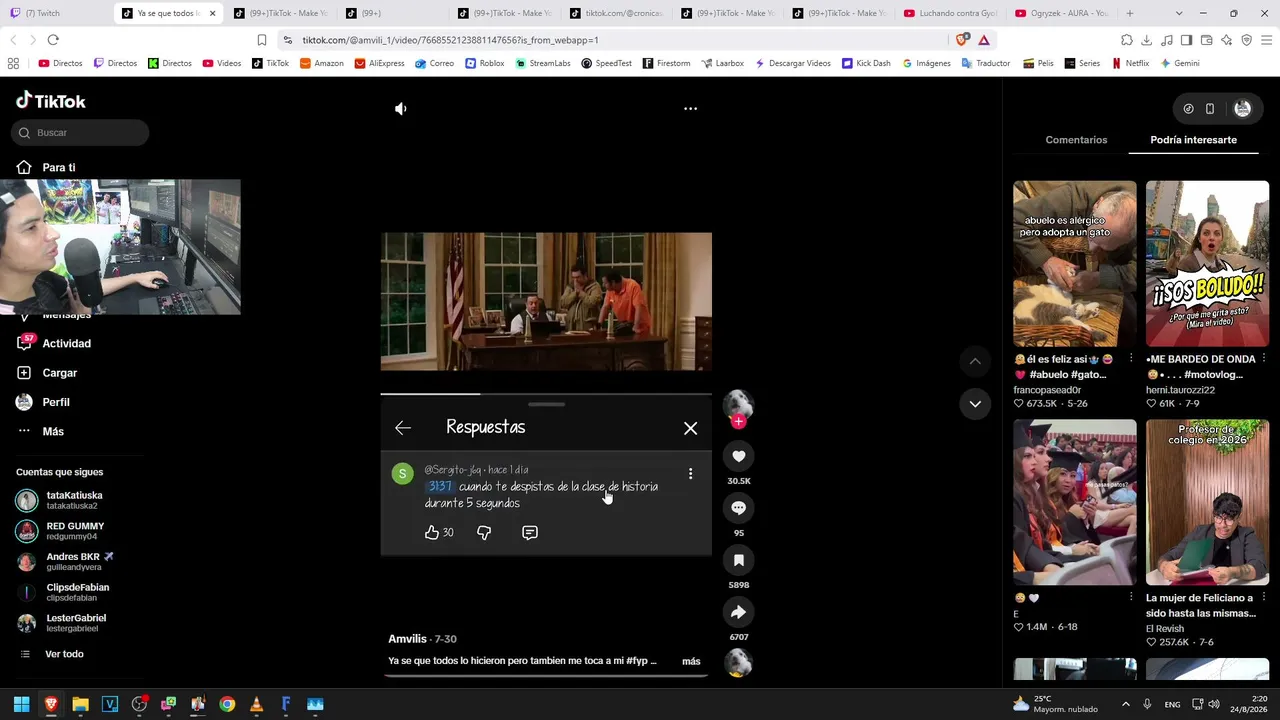The height and width of the screenshot is (720, 1280).
Task: Reply to the comment via chat icon
Action: tap(530, 533)
